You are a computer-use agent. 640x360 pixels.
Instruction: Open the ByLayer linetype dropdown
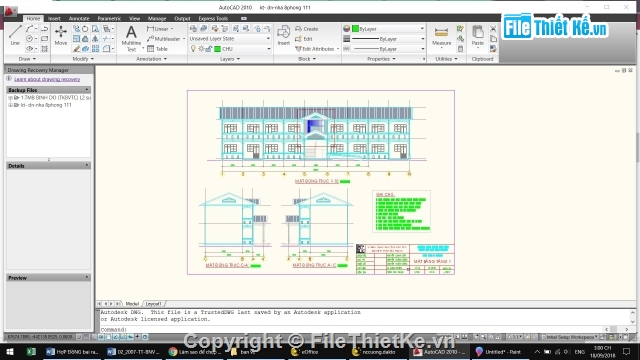pos(422,49)
